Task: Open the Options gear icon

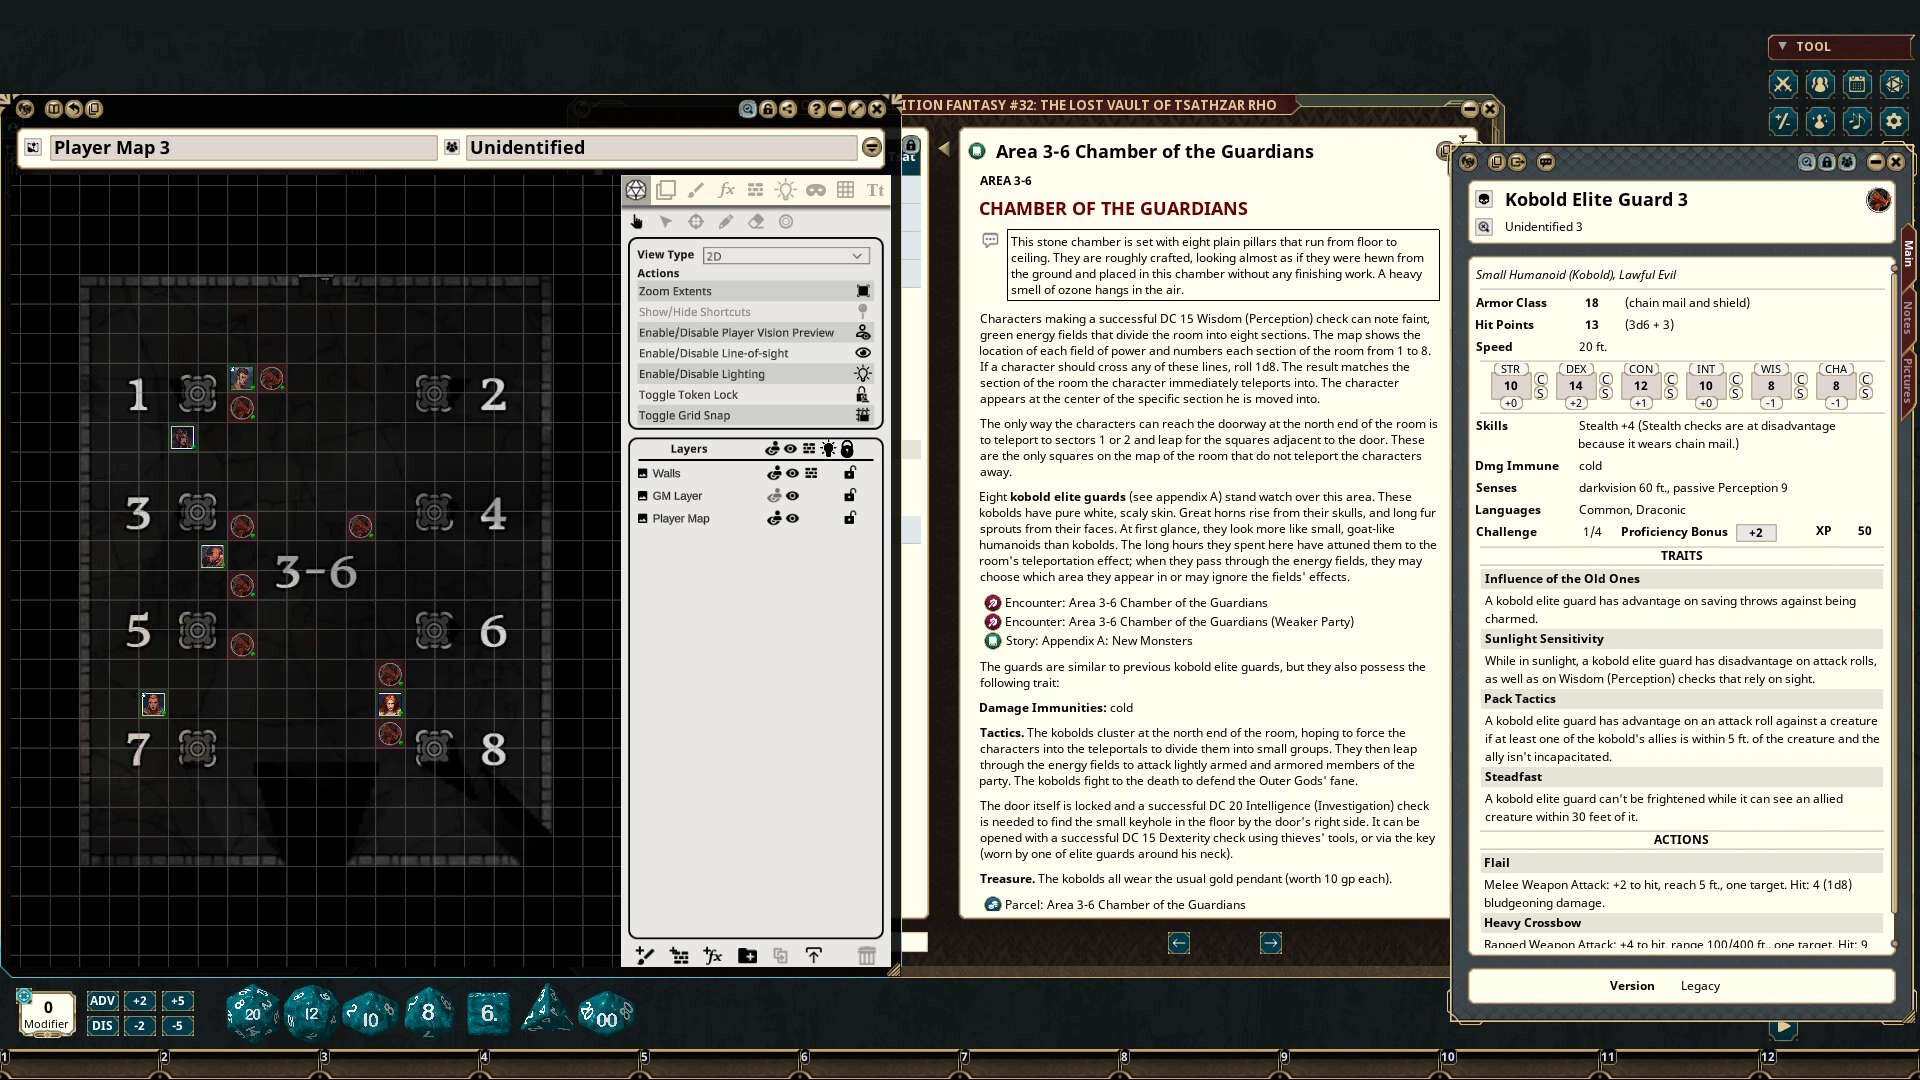Action: point(1894,122)
